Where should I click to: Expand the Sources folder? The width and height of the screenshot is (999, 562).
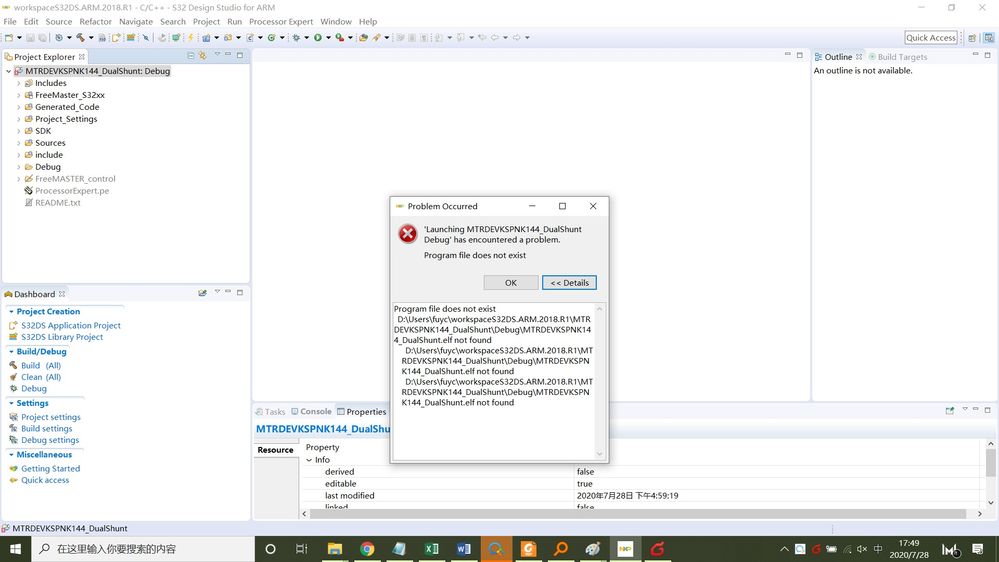coord(18,143)
